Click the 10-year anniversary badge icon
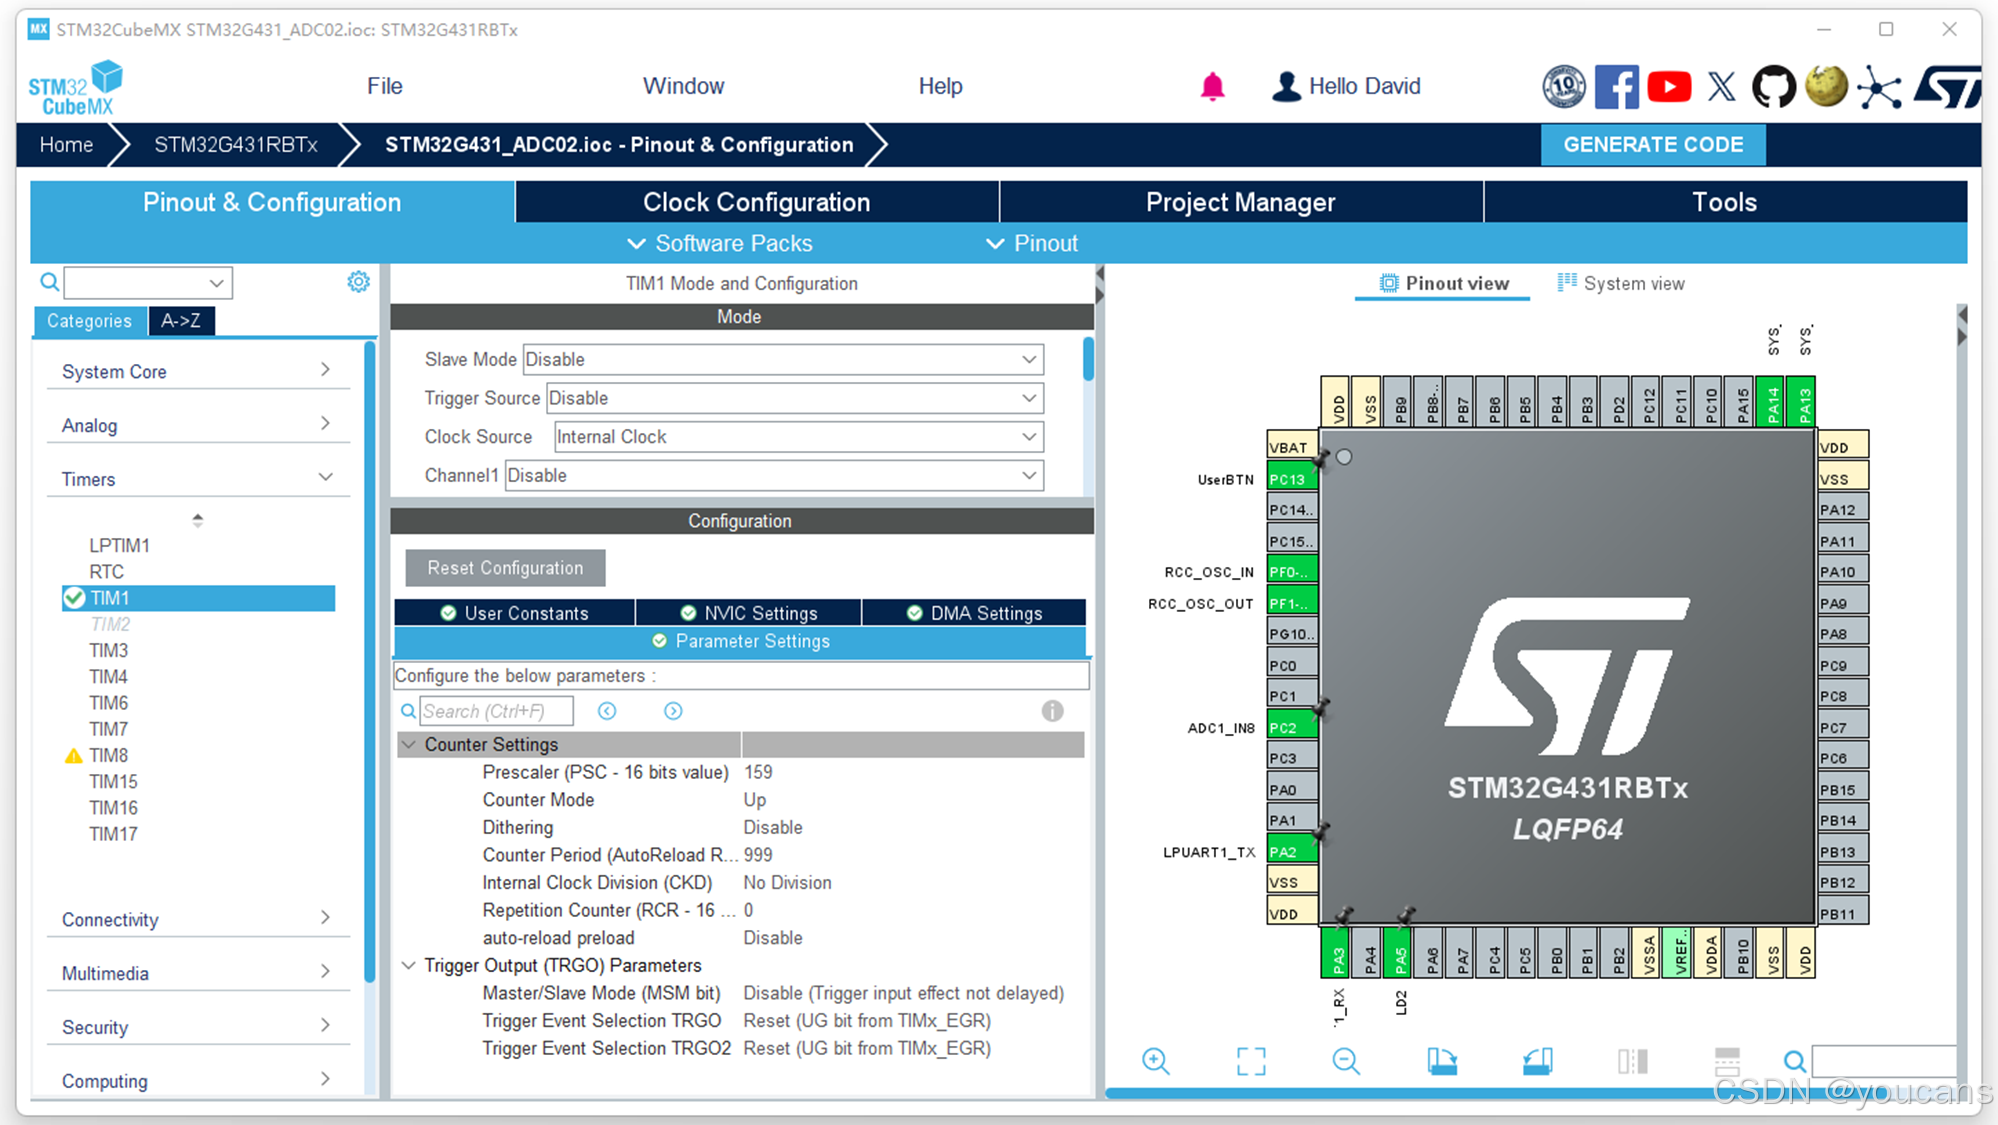This screenshot has height=1125, width=1998. click(1564, 87)
